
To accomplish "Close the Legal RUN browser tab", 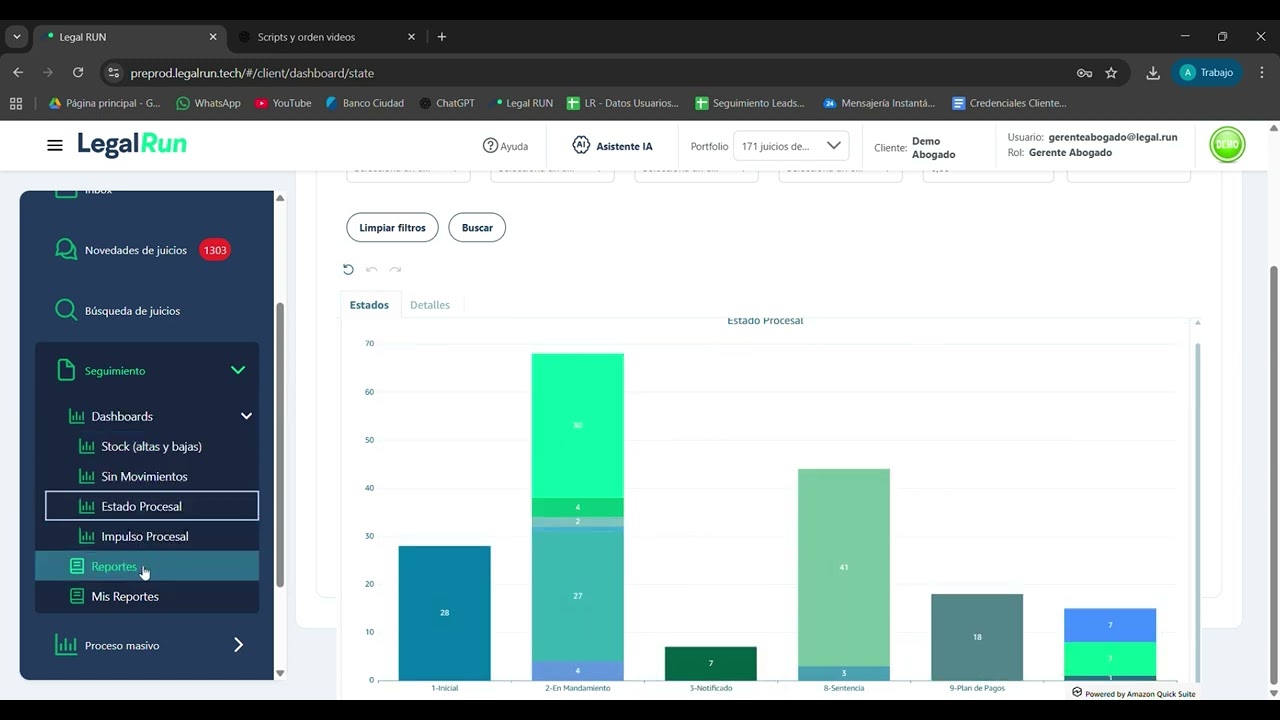I will [213, 37].
